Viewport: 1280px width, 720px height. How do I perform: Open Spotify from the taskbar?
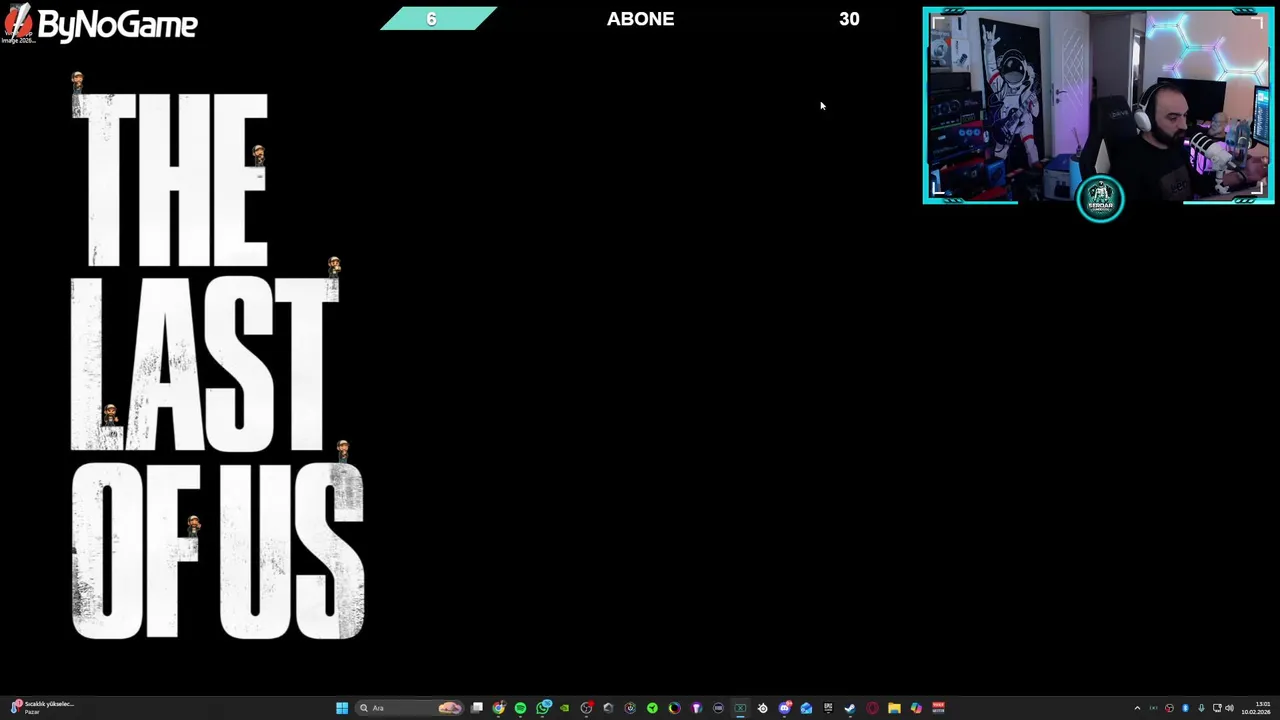coord(520,708)
